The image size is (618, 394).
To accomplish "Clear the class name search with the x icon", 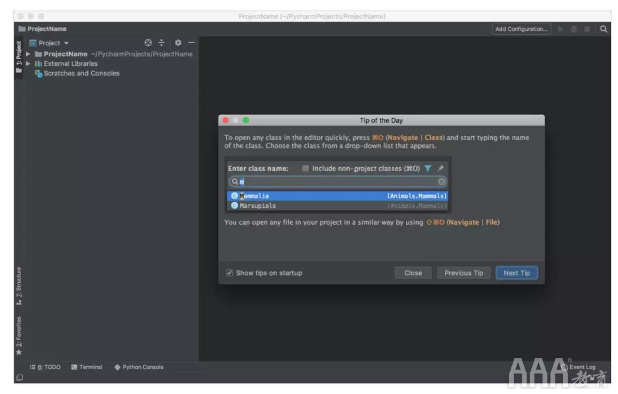I will [441, 182].
